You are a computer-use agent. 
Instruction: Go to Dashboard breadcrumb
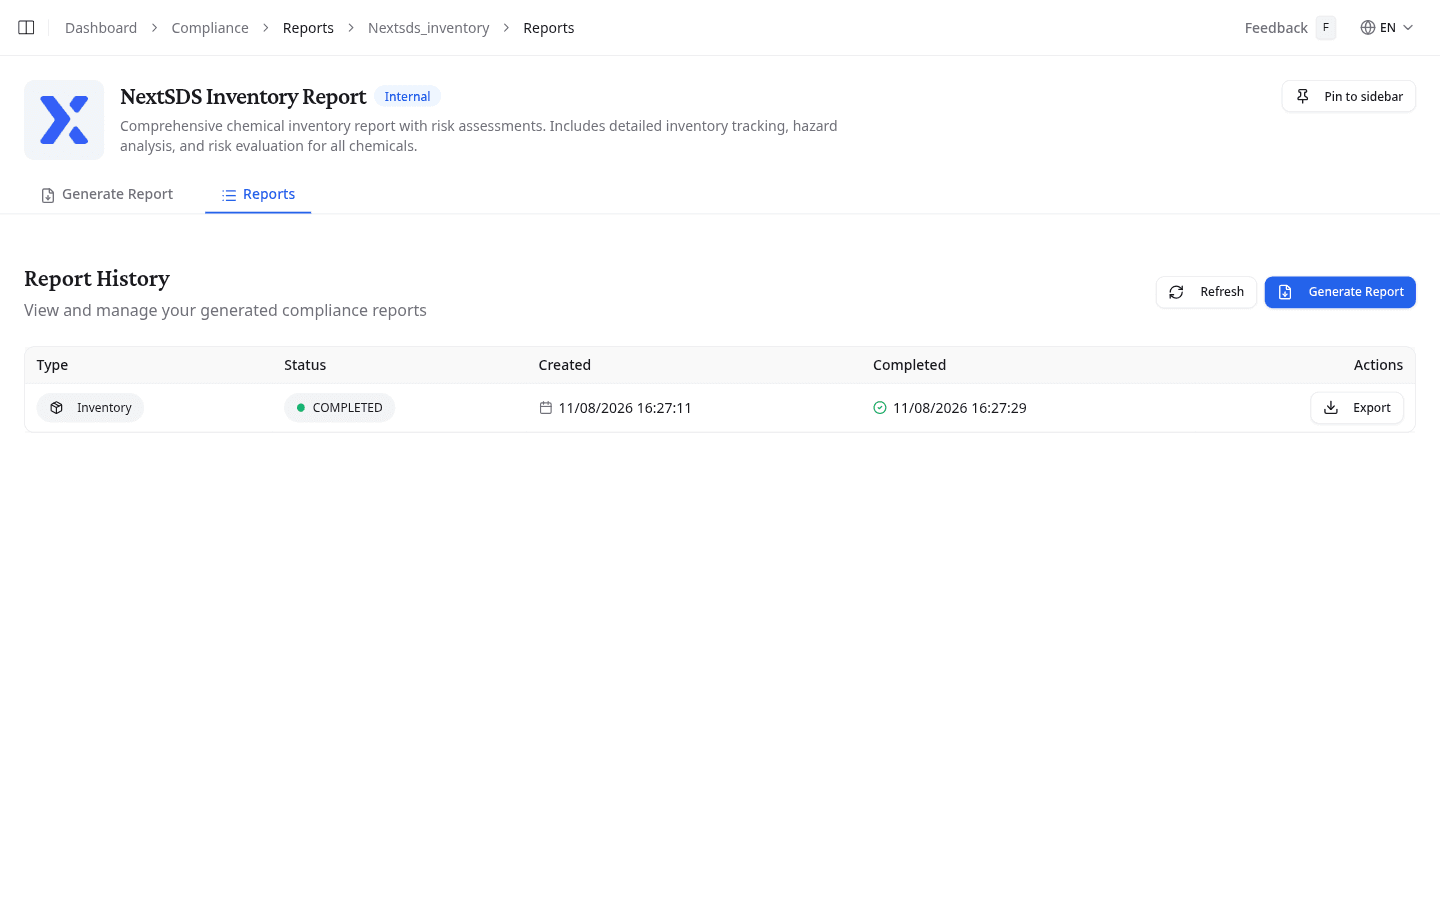[x=101, y=28]
